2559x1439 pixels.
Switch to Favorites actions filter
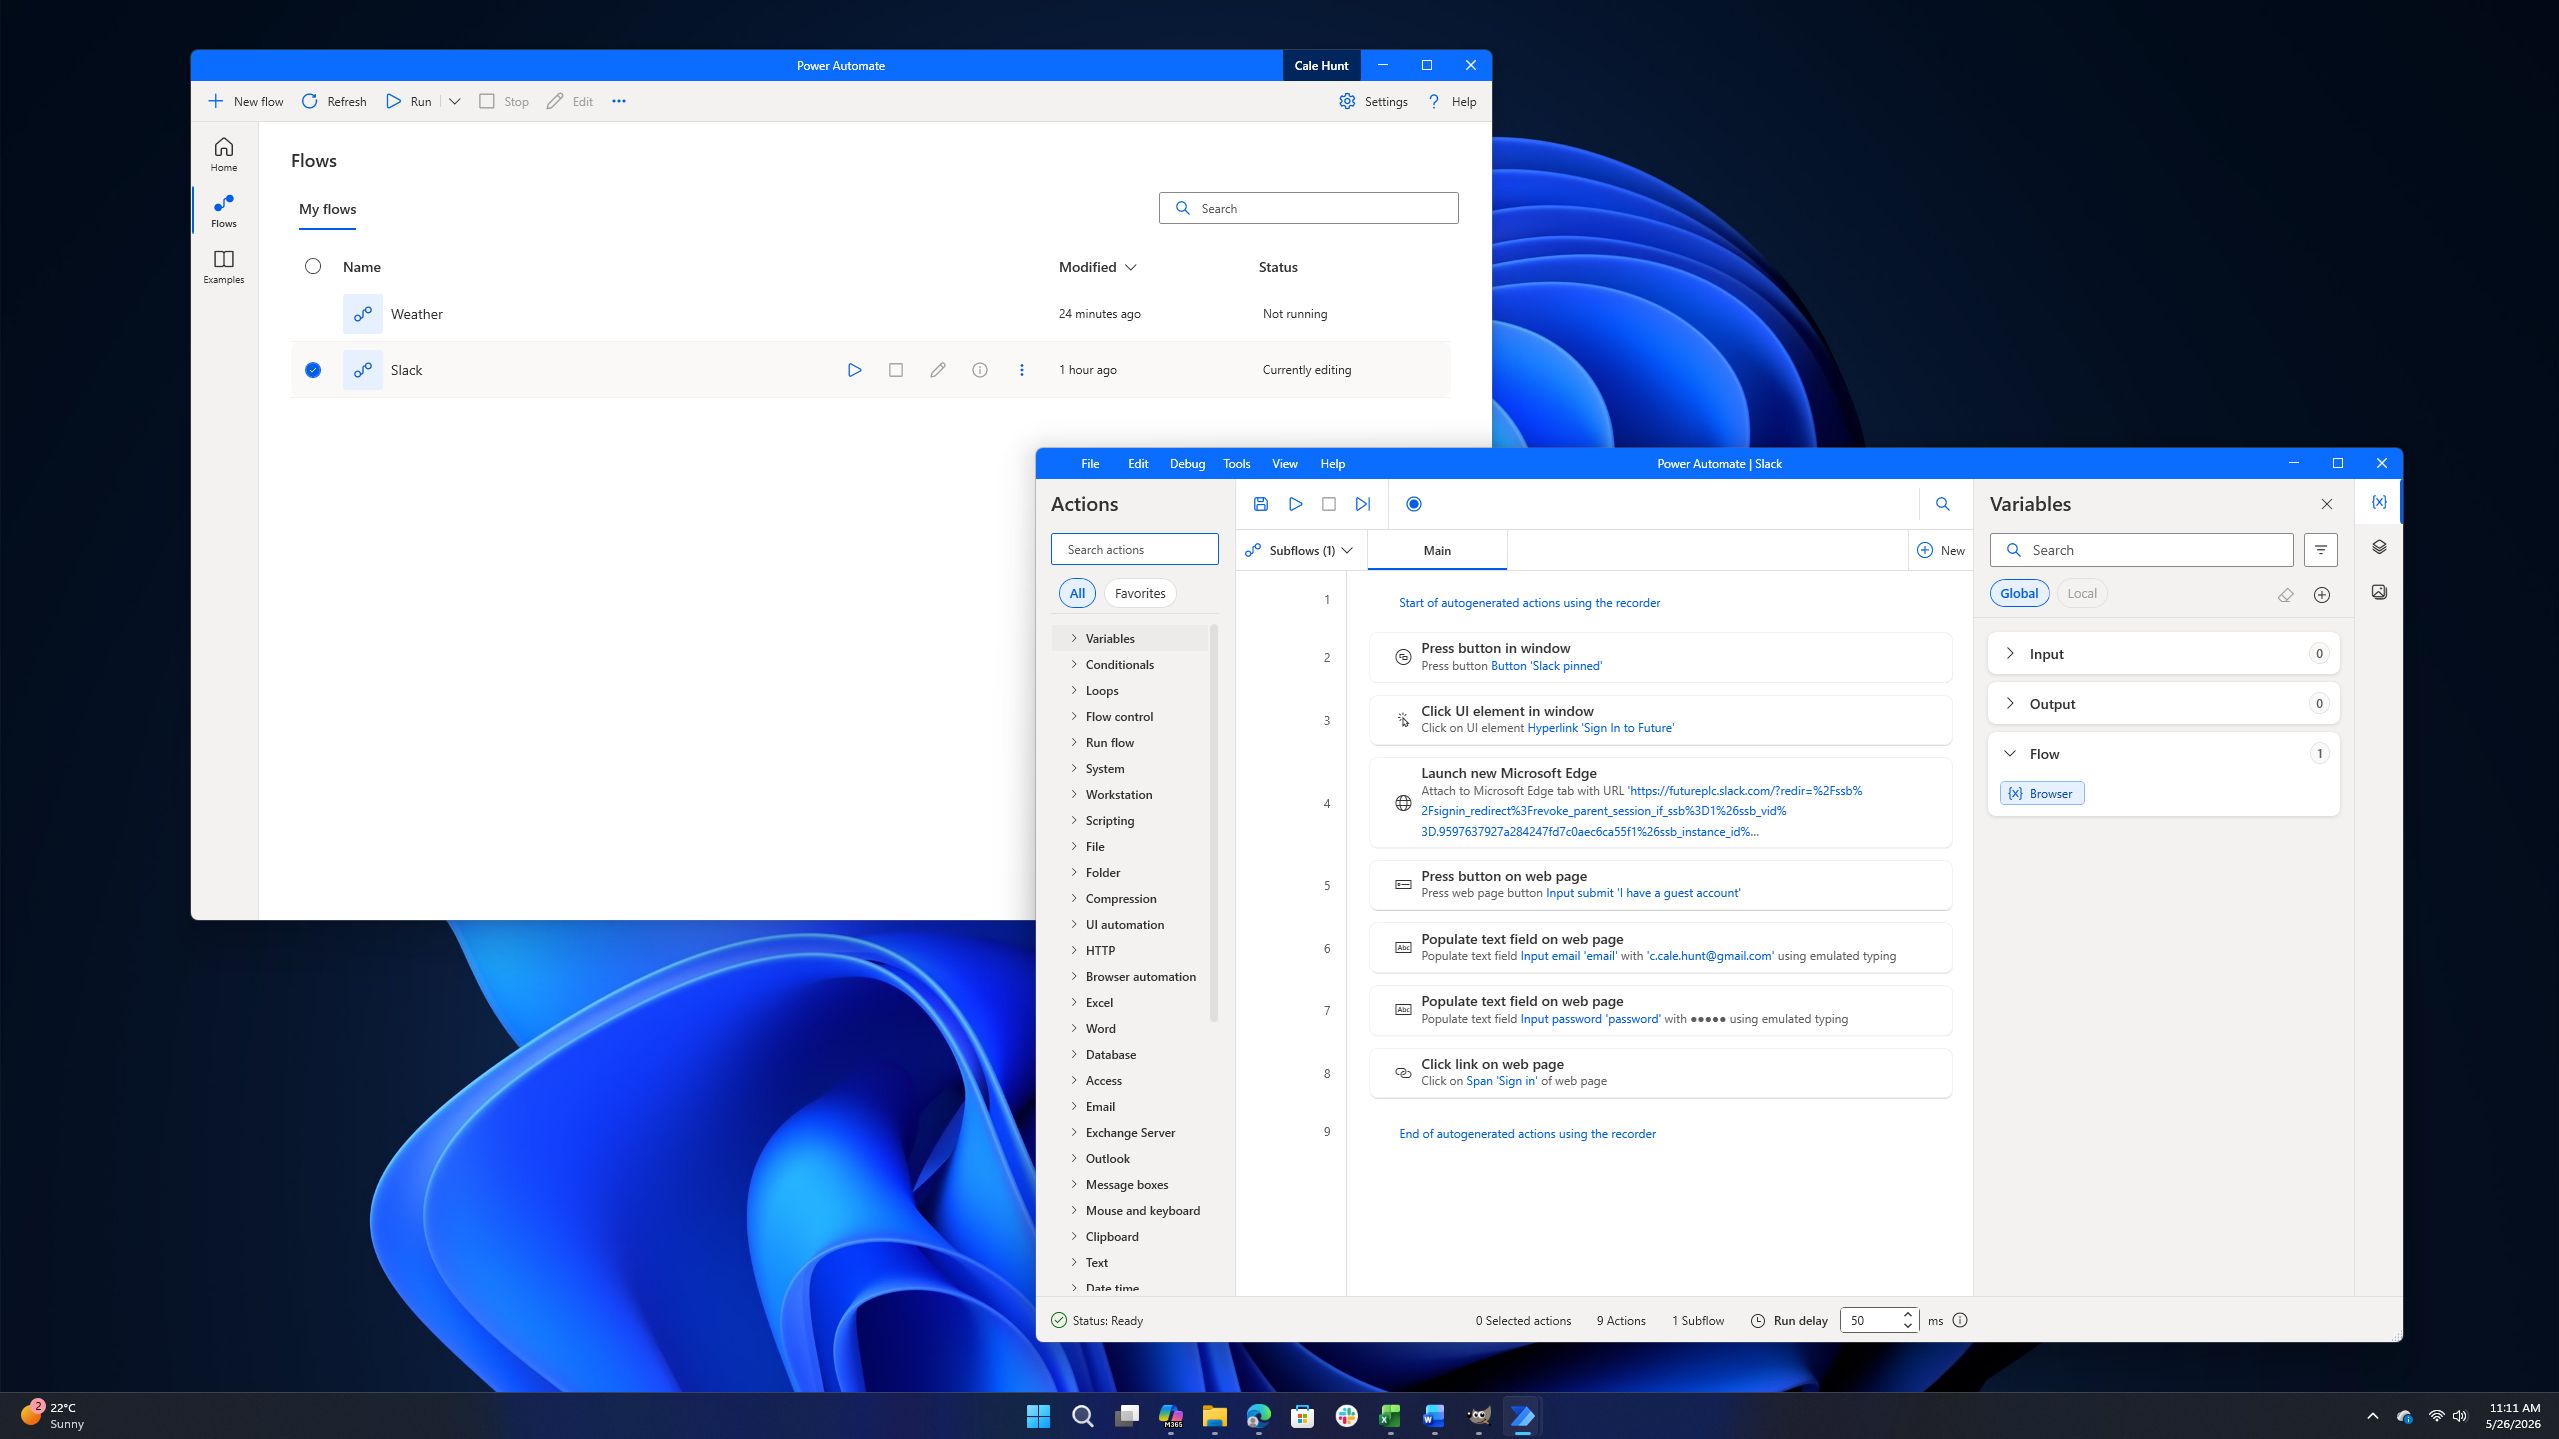click(x=1140, y=593)
